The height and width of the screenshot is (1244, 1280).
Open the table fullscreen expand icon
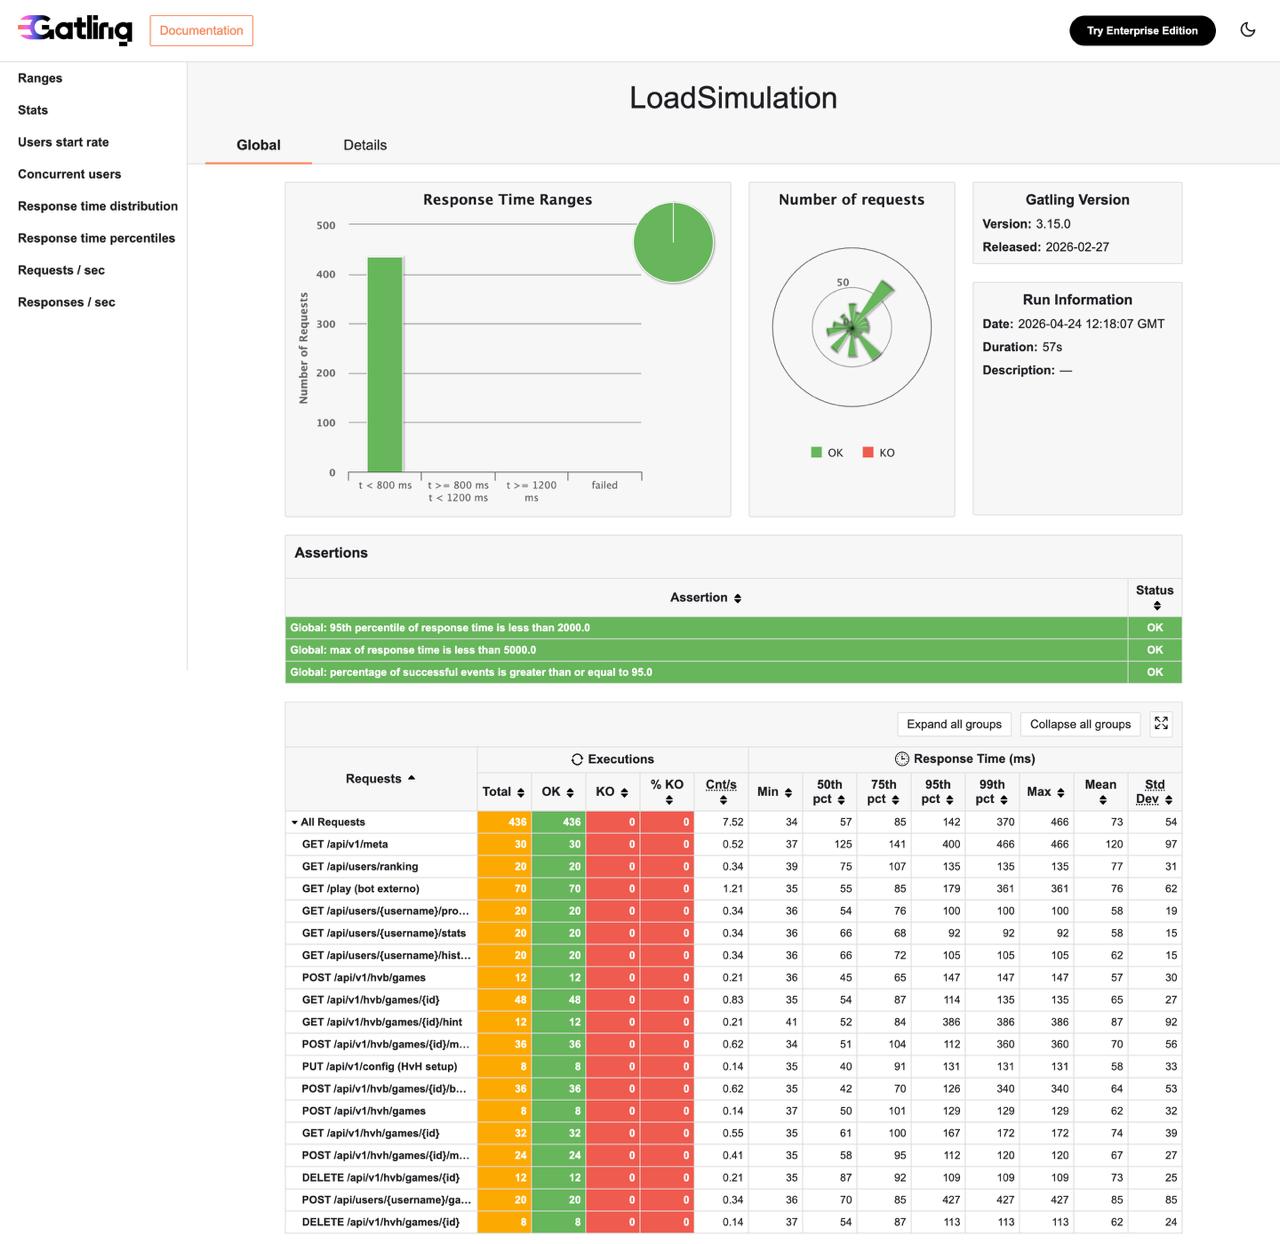pyautogui.click(x=1161, y=723)
